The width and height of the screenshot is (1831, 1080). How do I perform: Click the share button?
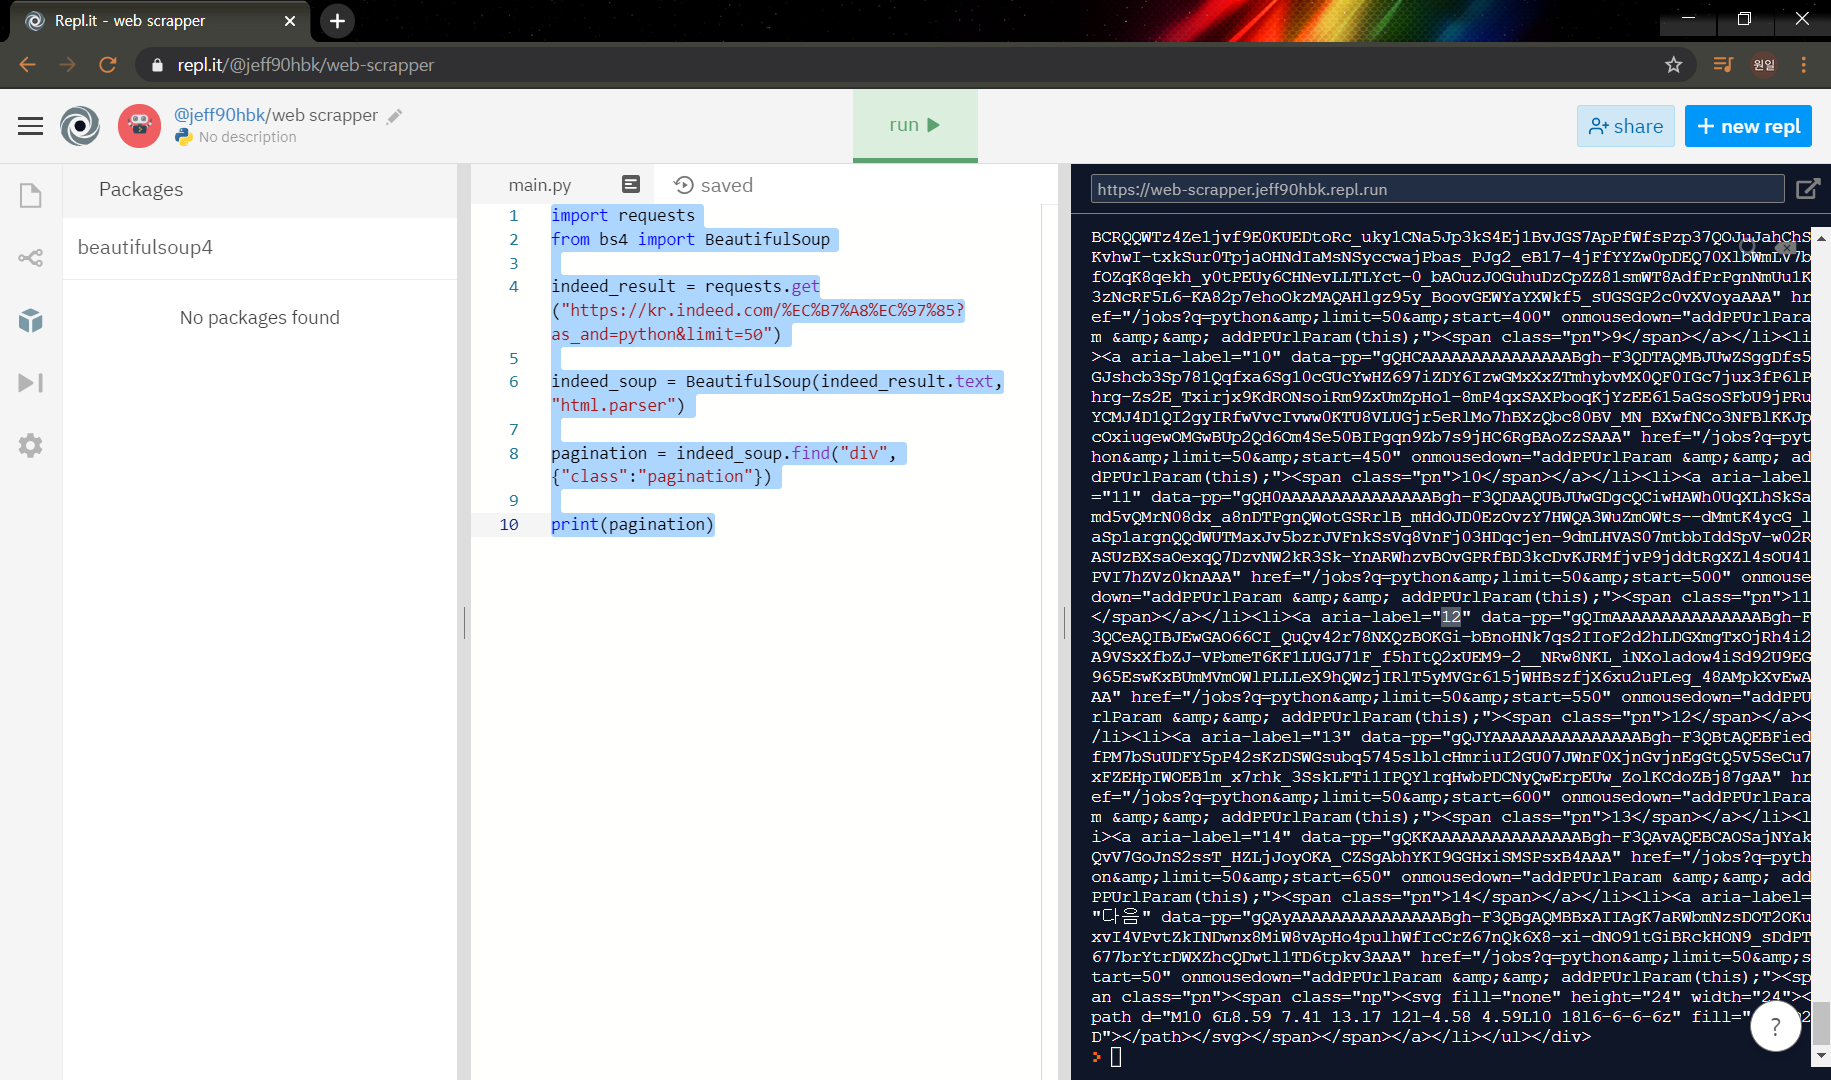coord(1625,126)
